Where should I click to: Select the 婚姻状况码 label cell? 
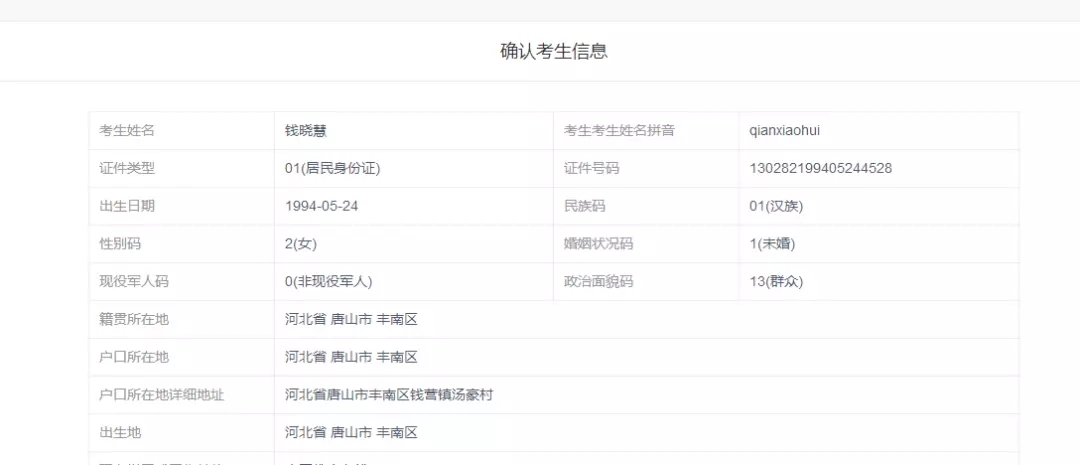(646, 244)
